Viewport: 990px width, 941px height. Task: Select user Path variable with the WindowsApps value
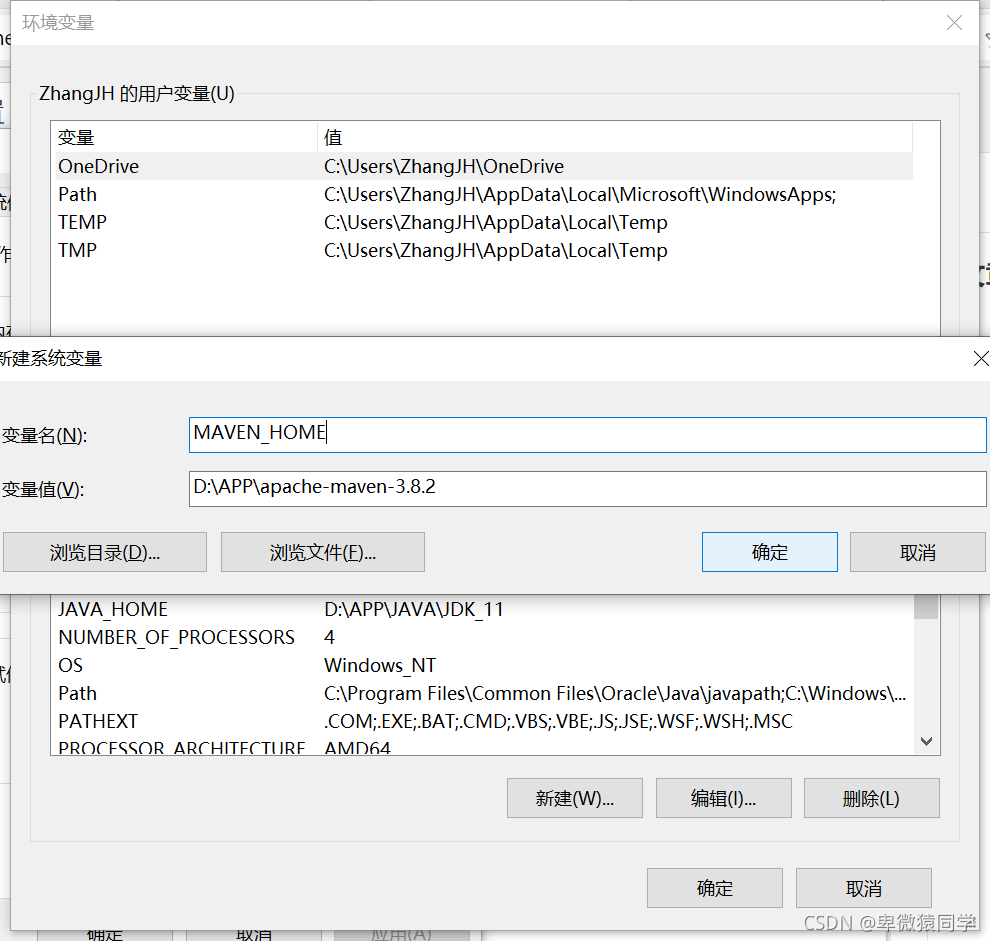[484, 195]
